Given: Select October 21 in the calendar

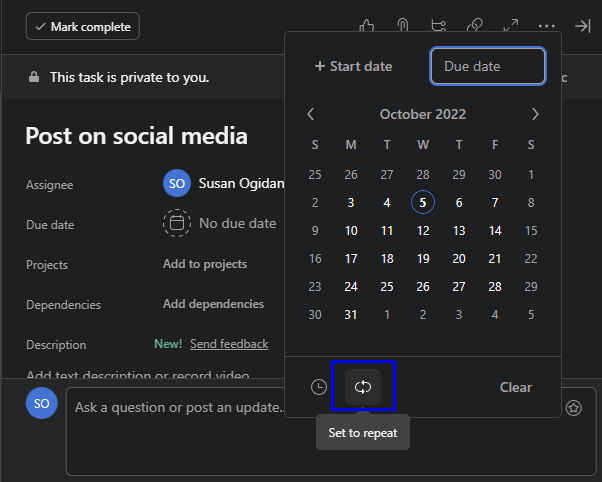Looking at the screenshot, I should point(495,258).
